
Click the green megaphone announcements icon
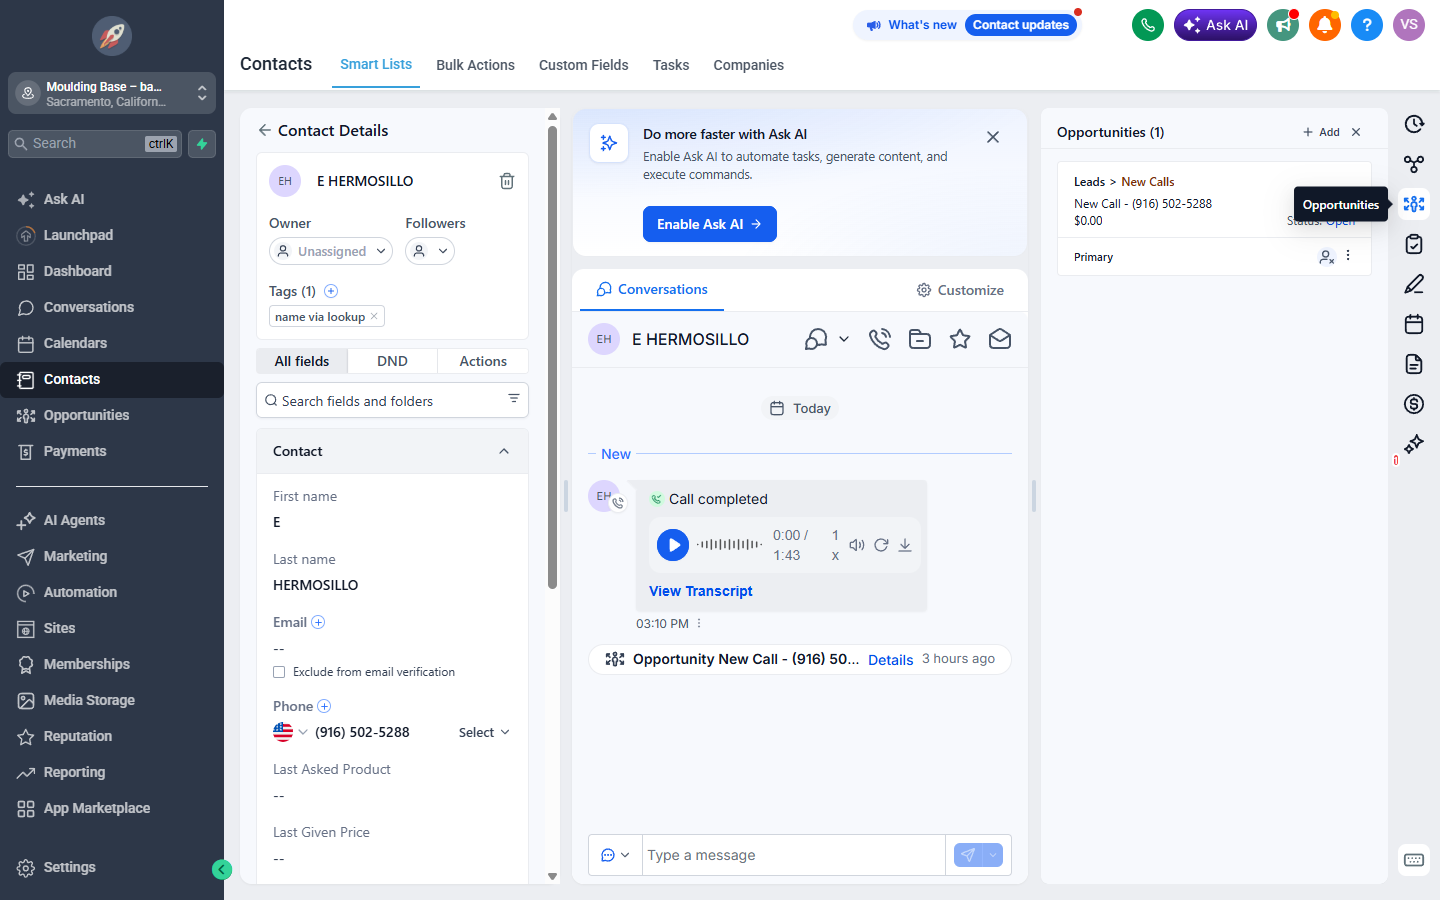(1283, 25)
